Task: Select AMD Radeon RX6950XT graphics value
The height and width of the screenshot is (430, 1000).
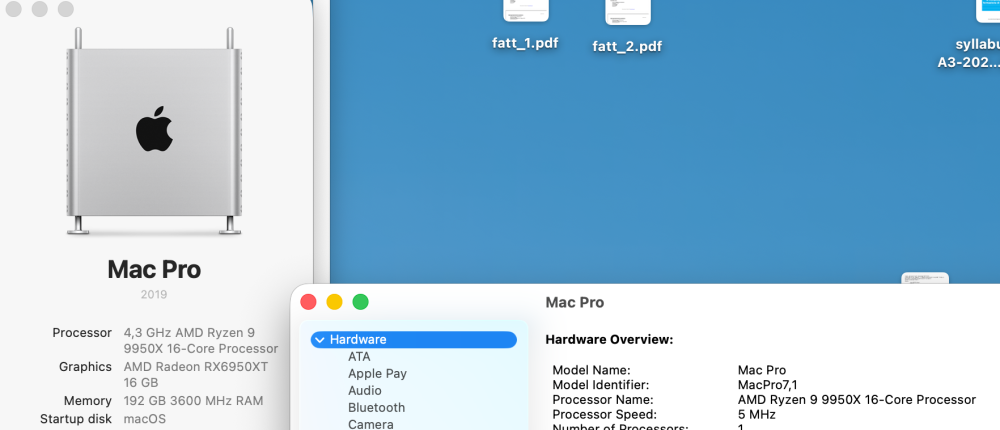Action: (196, 374)
